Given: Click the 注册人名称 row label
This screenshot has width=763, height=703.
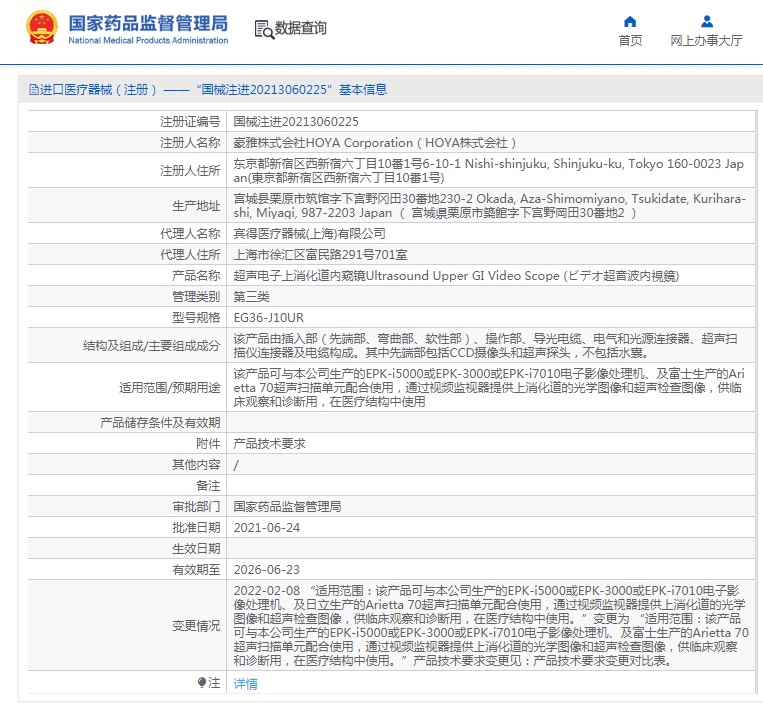Looking at the screenshot, I should pyautogui.click(x=190, y=143).
